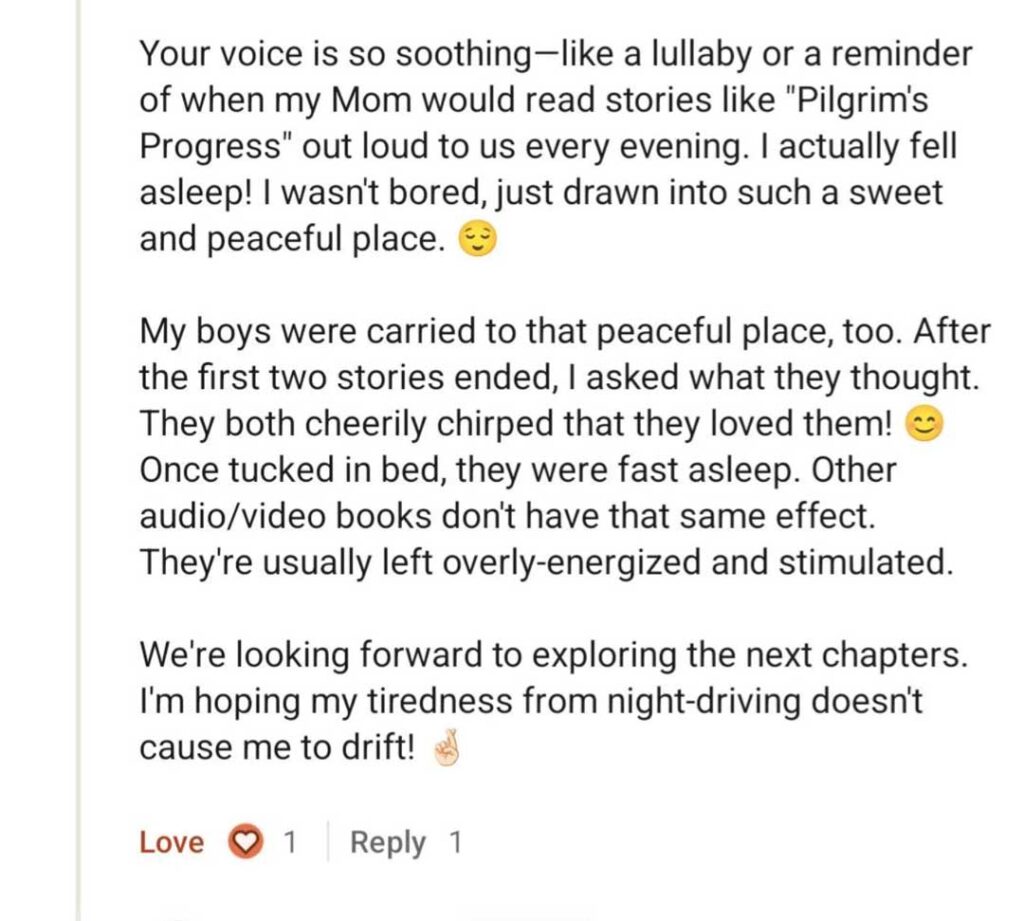Click the vertical comment thread line
Screen dimensions: 1024x921
pyautogui.click(x=77, y=460)
